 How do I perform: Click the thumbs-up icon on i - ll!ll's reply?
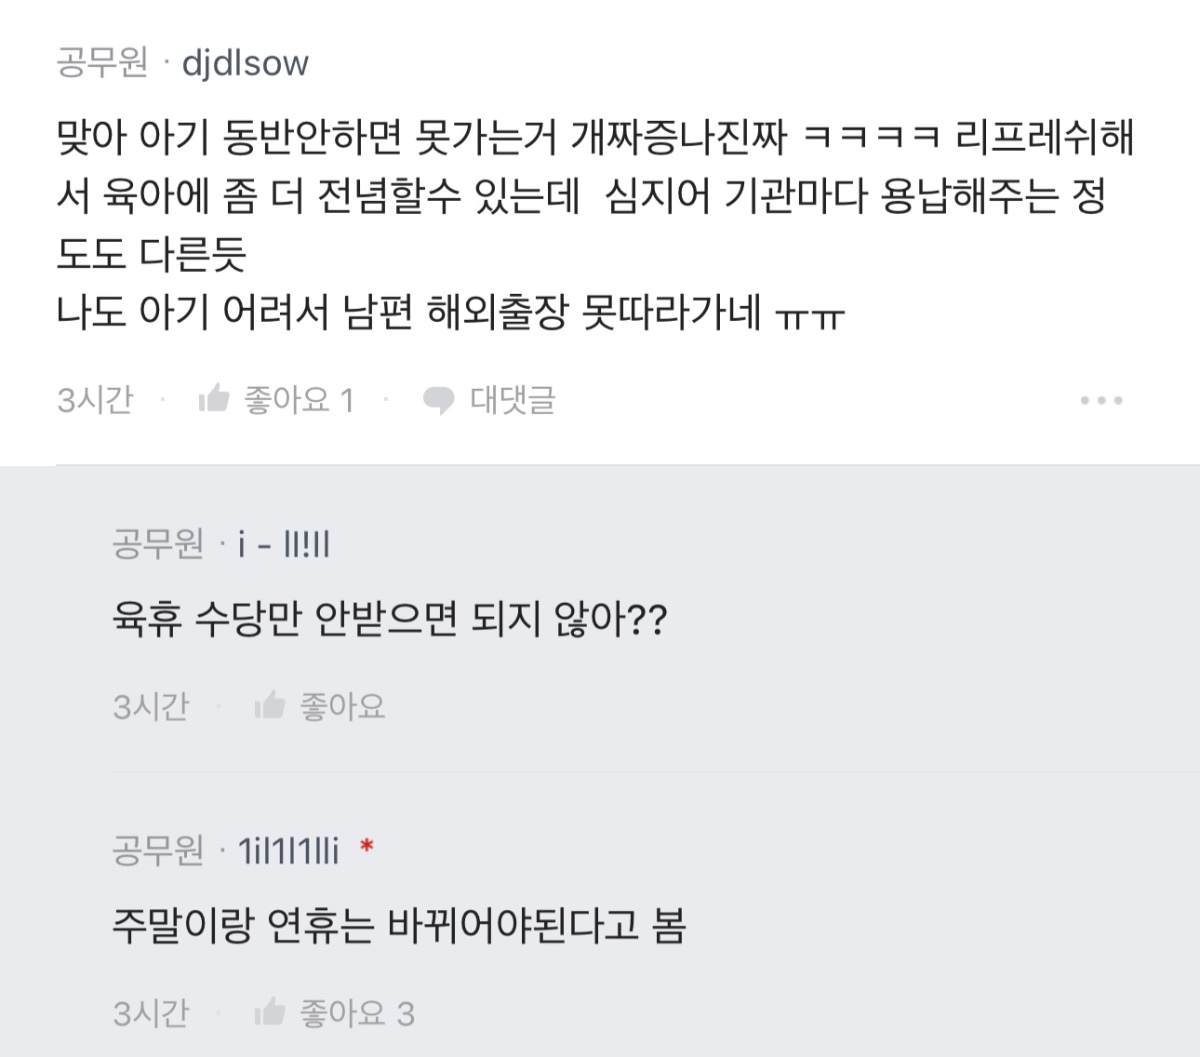pyautogui.click(x=268, y=707)
